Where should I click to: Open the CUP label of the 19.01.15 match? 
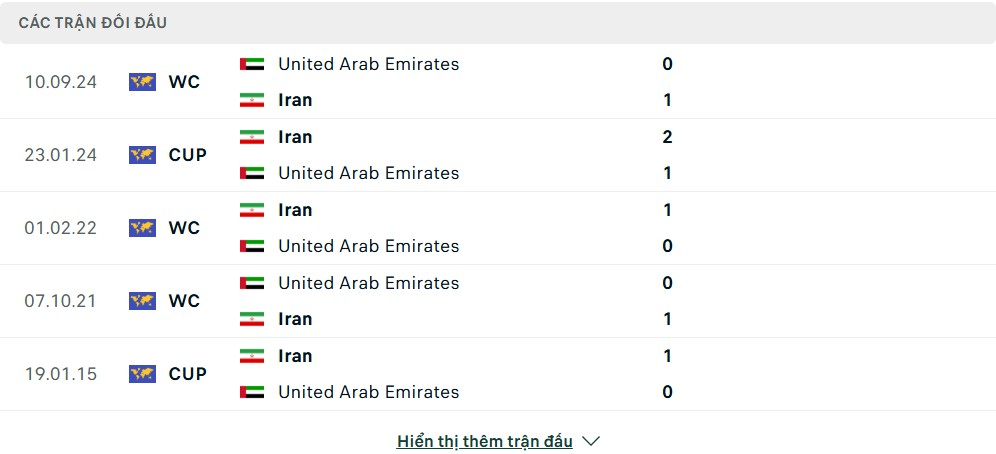tap(187, 374)
